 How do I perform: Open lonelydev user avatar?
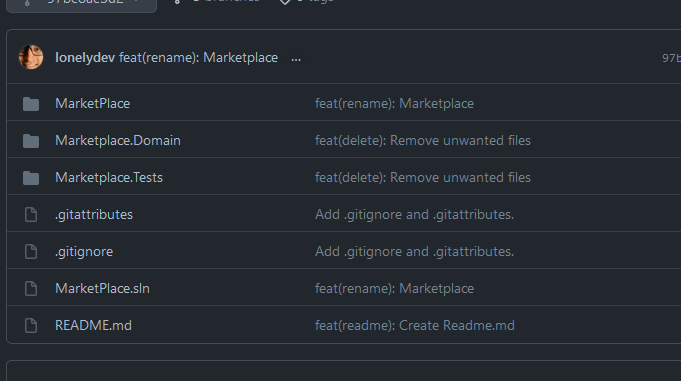[x=31, y=57]
